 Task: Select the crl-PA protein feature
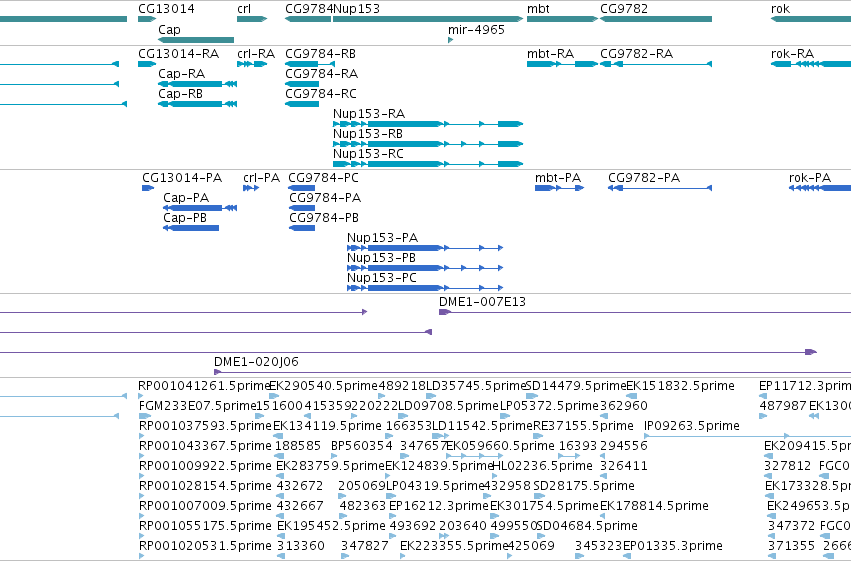251,188
